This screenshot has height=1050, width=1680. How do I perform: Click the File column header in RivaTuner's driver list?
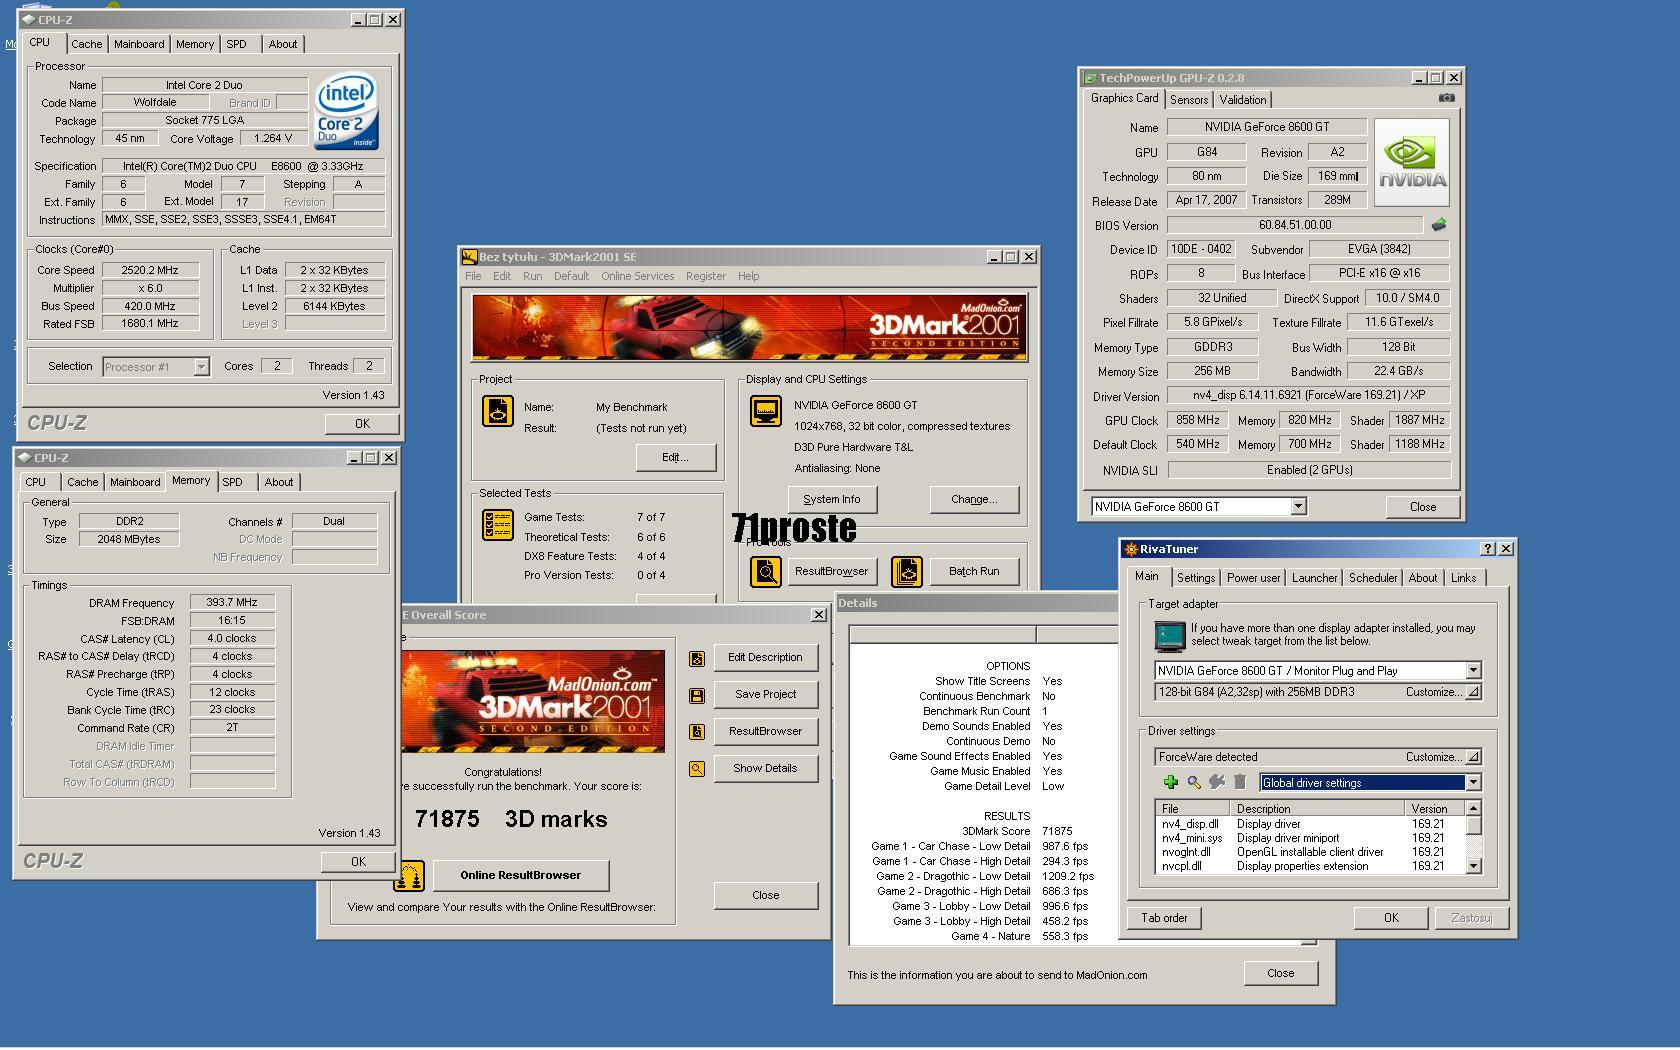pyautogui.click(x=1192, y=808)
